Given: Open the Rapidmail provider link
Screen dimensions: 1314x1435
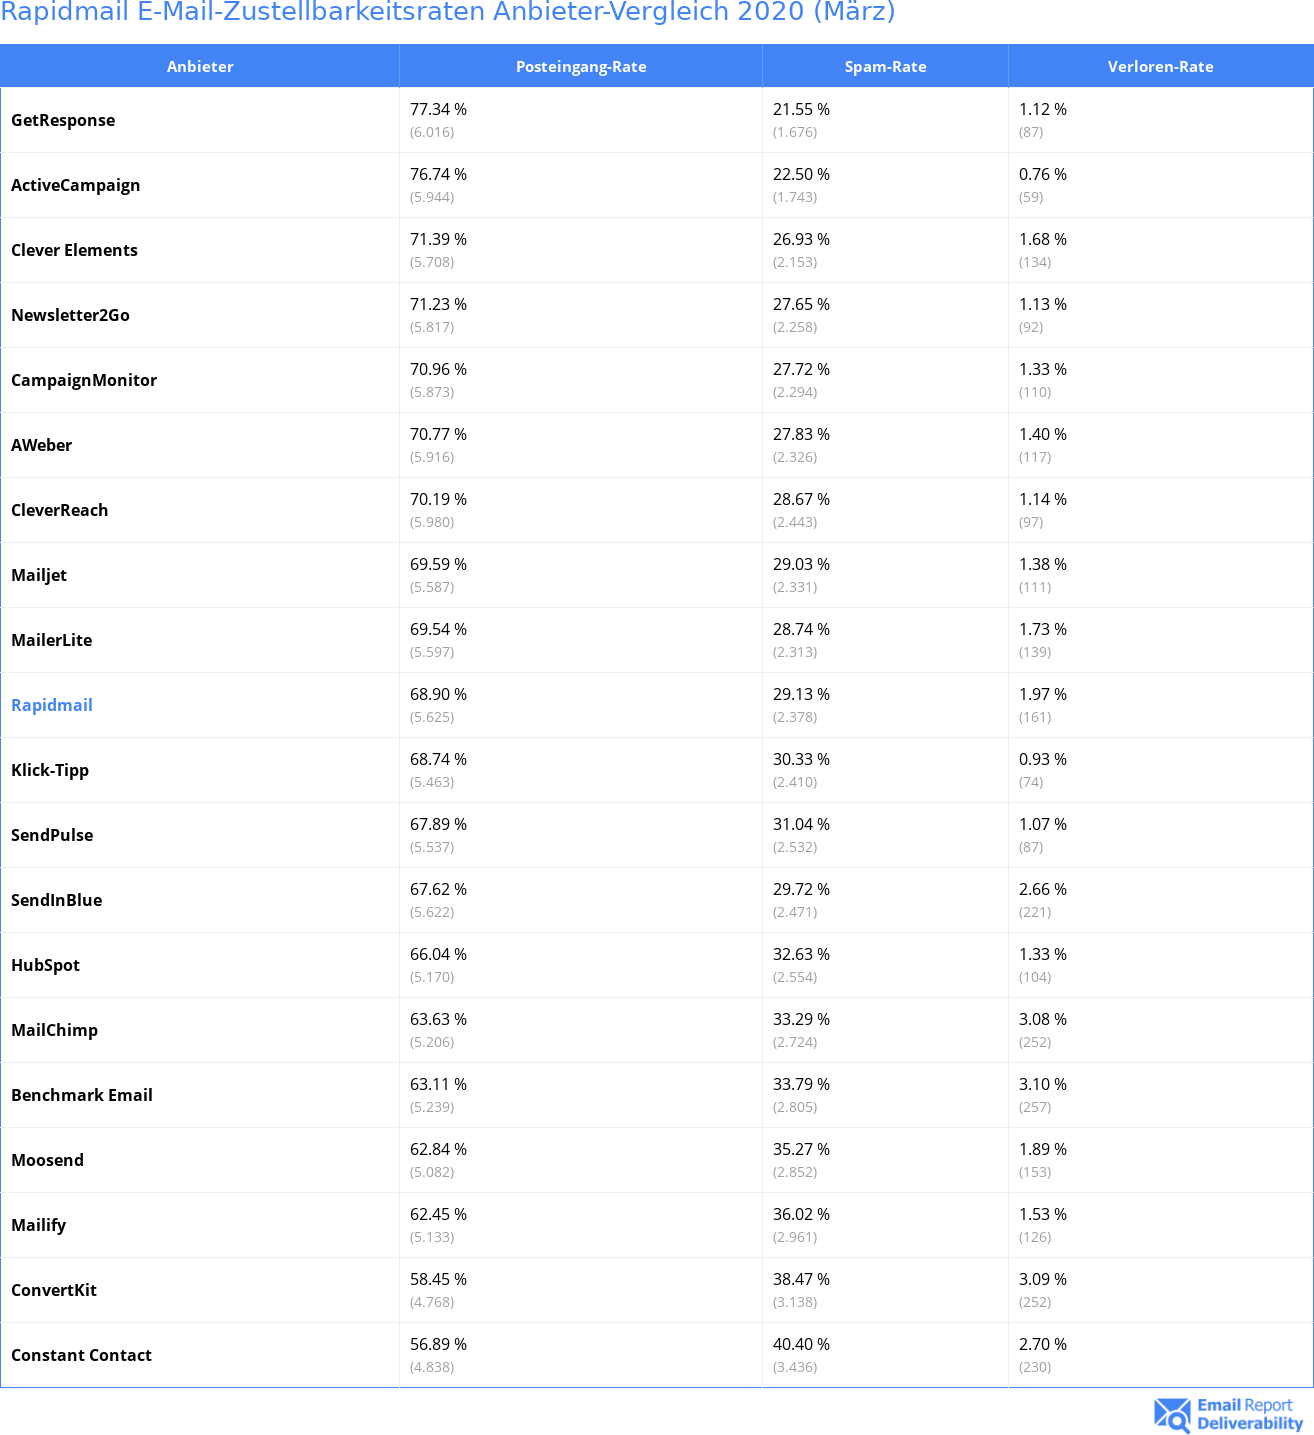Looking at the screenshot, I should point(52,705).
